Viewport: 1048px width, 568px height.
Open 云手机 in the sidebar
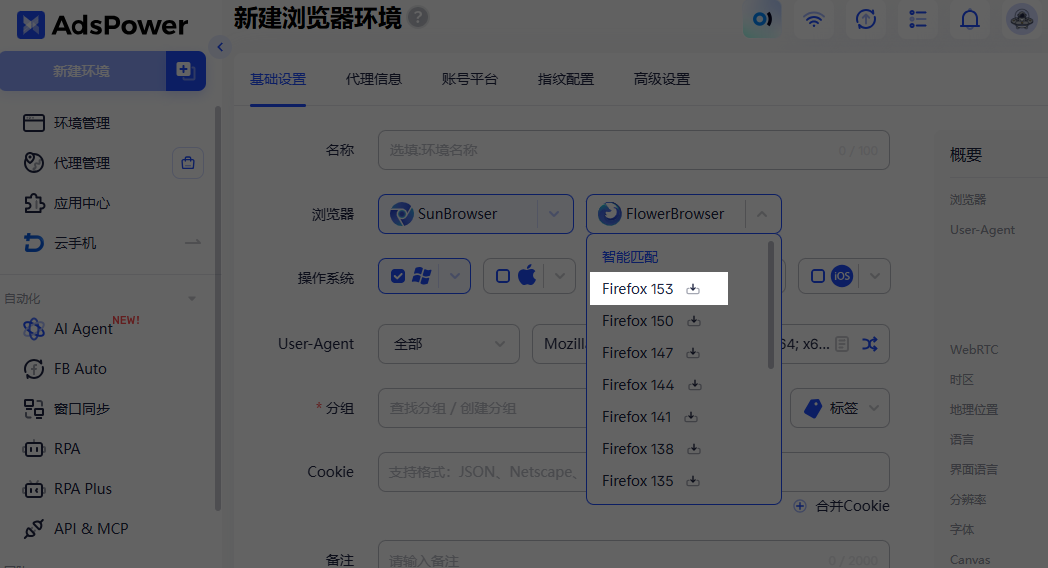pyautogui.click(x=75, y=243)
